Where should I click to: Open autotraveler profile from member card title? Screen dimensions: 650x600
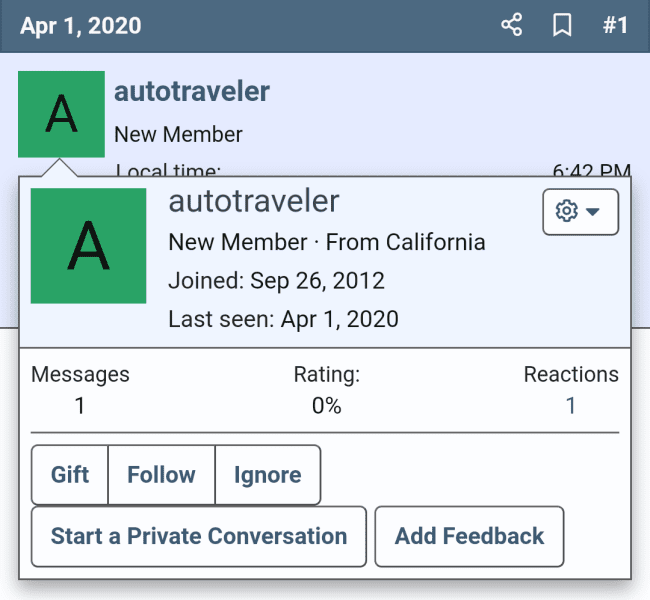click(x=254, y=201)
